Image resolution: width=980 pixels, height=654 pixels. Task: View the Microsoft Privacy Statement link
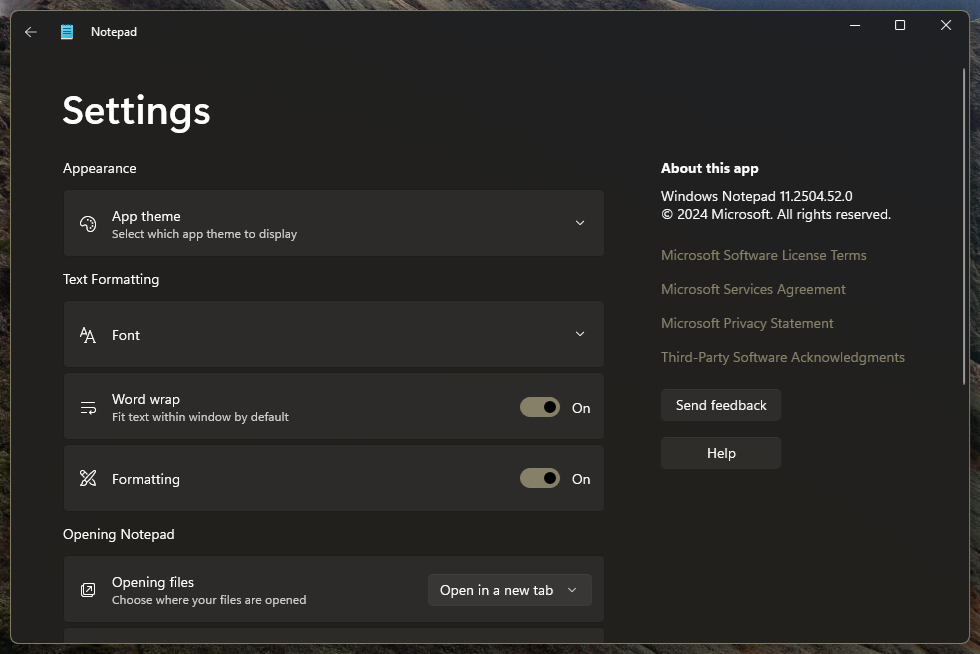[747, 323]
